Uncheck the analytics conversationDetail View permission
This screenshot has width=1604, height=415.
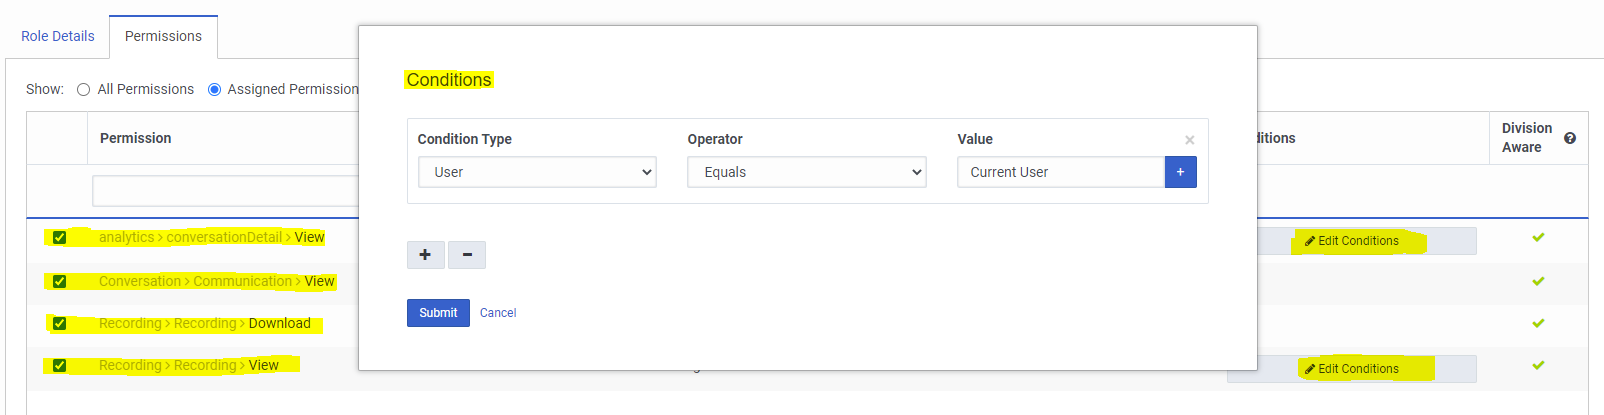point(59,238)
